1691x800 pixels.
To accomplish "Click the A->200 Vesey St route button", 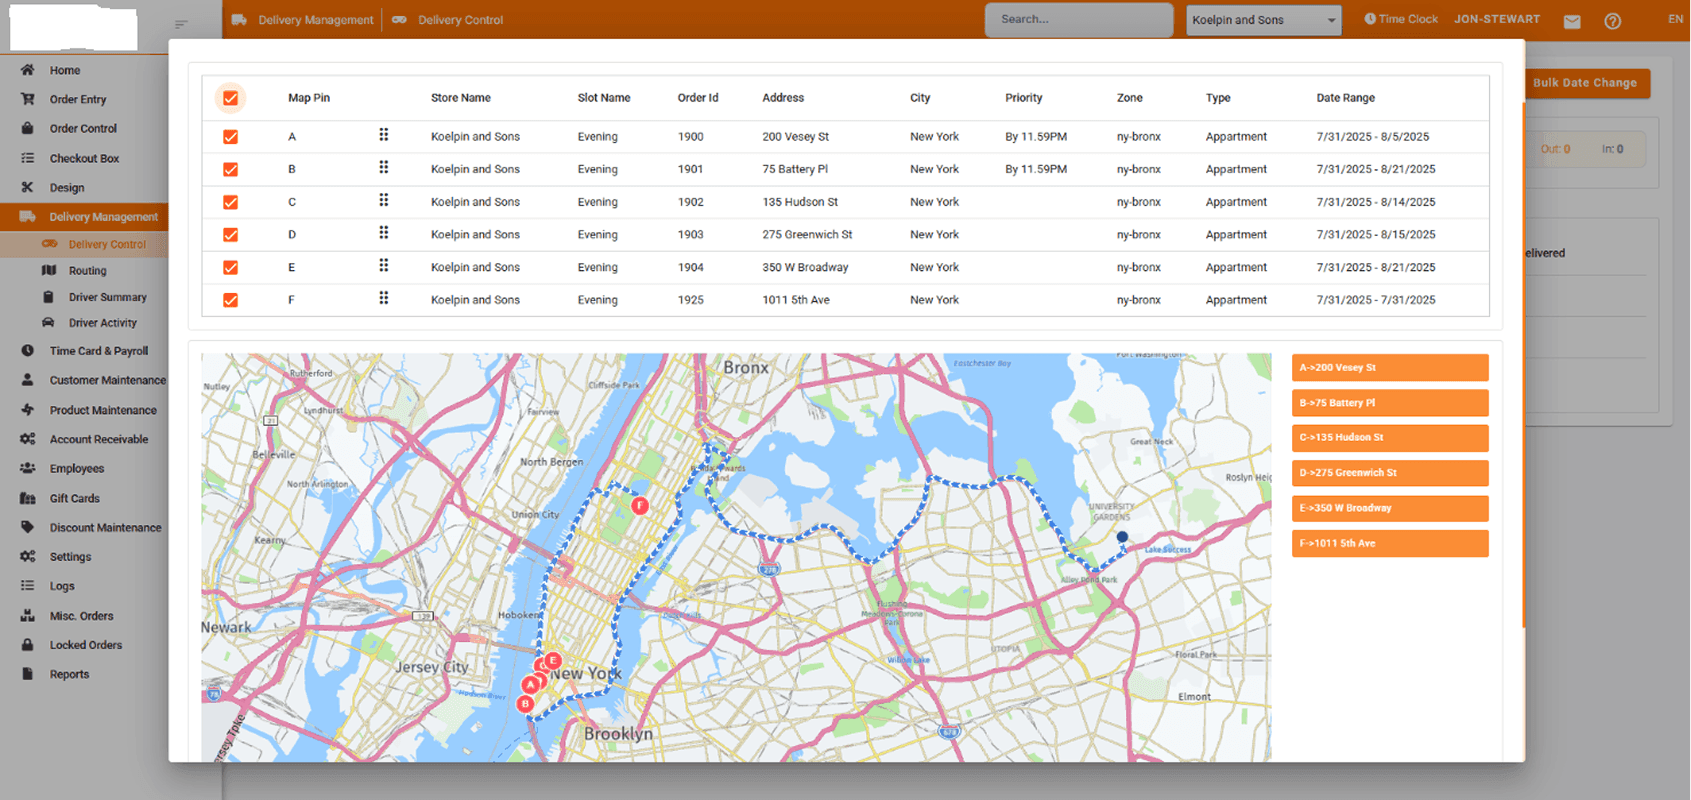I will click(x=1389, y=368).
